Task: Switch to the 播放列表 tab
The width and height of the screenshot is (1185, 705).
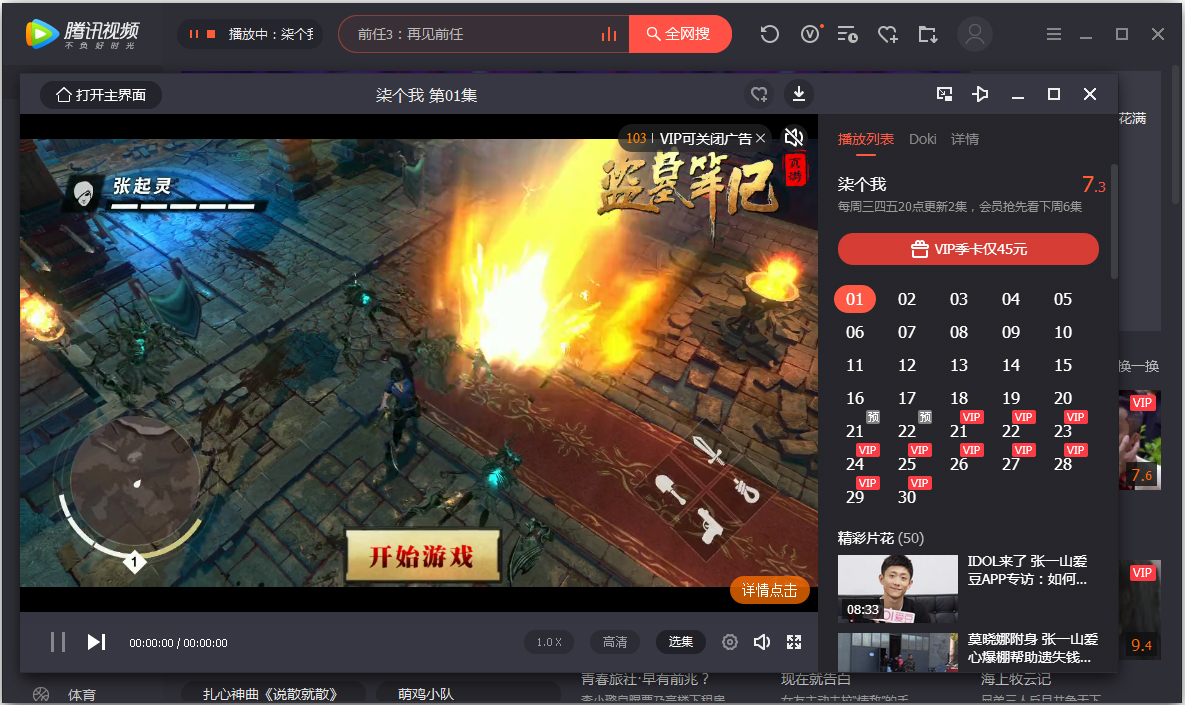Action: pyautogui.click(x=865, y=139)
